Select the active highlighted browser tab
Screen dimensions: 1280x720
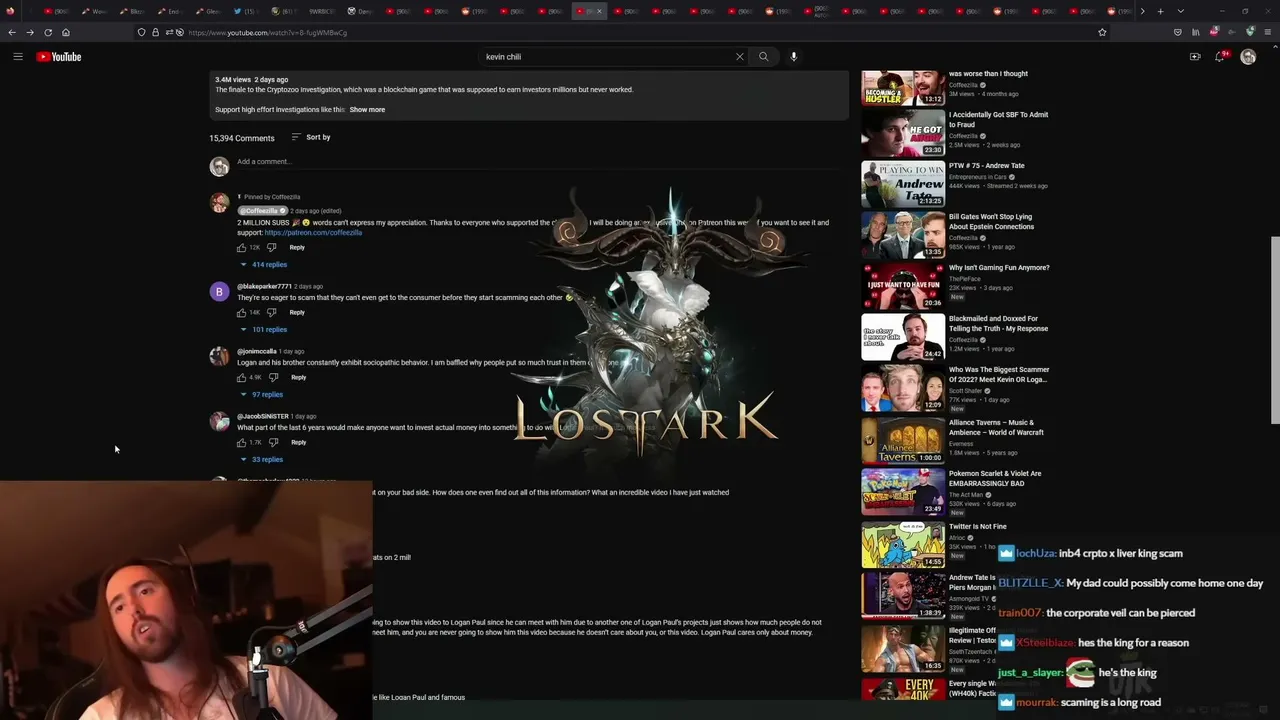[x=589, y=11]
